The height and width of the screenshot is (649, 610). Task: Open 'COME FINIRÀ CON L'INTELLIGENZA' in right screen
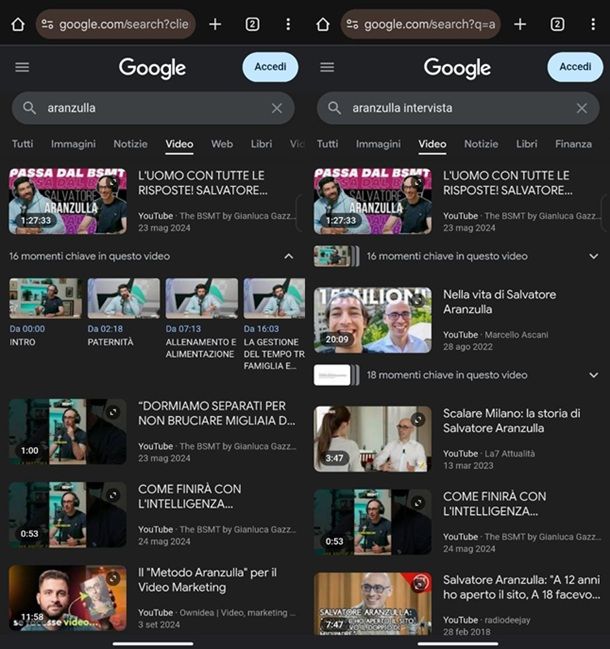495,504
